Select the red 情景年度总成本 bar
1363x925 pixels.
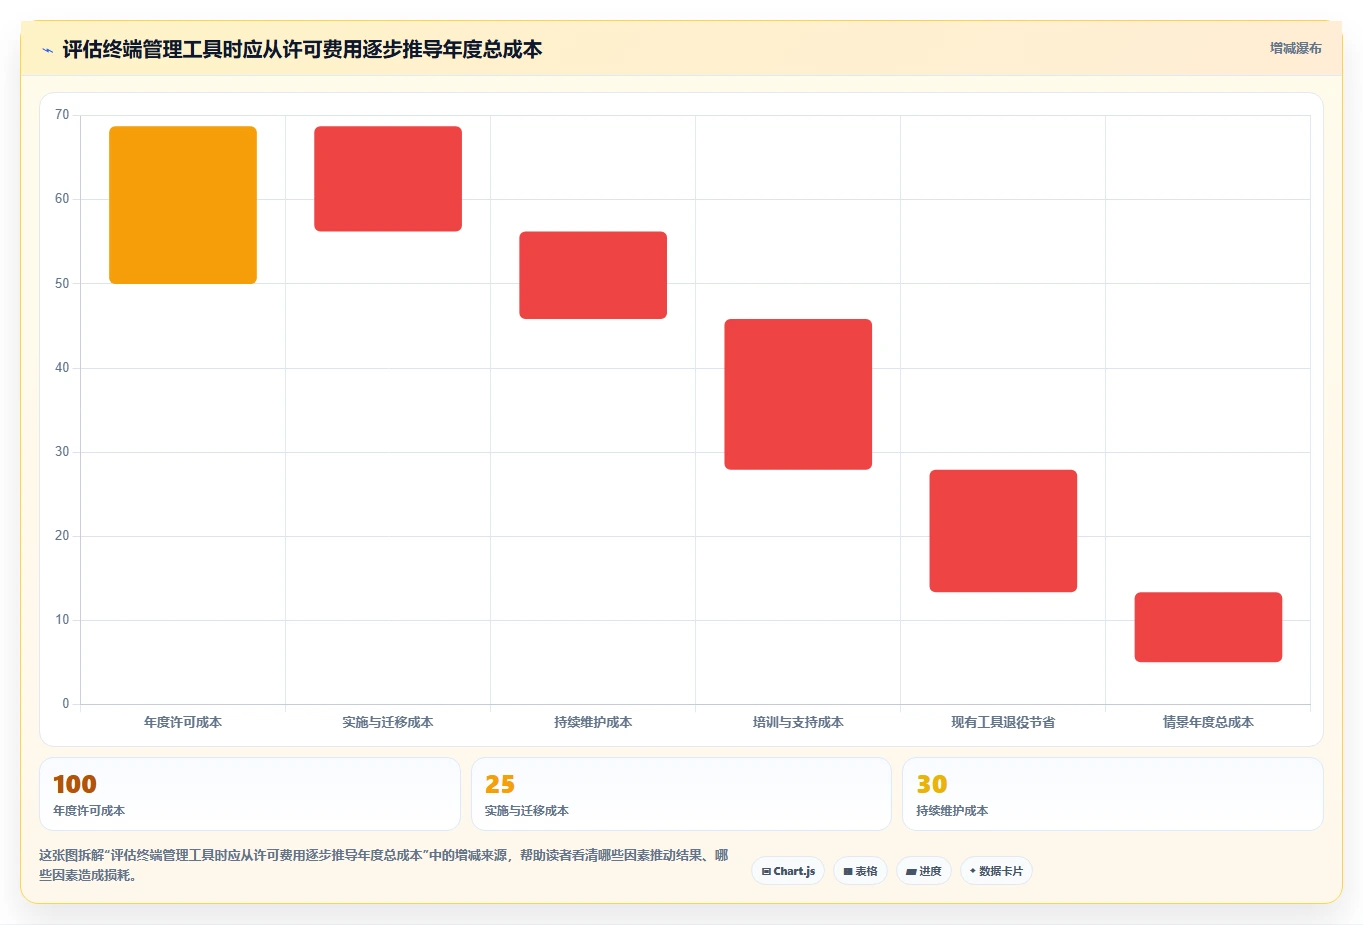(1208, 627)
